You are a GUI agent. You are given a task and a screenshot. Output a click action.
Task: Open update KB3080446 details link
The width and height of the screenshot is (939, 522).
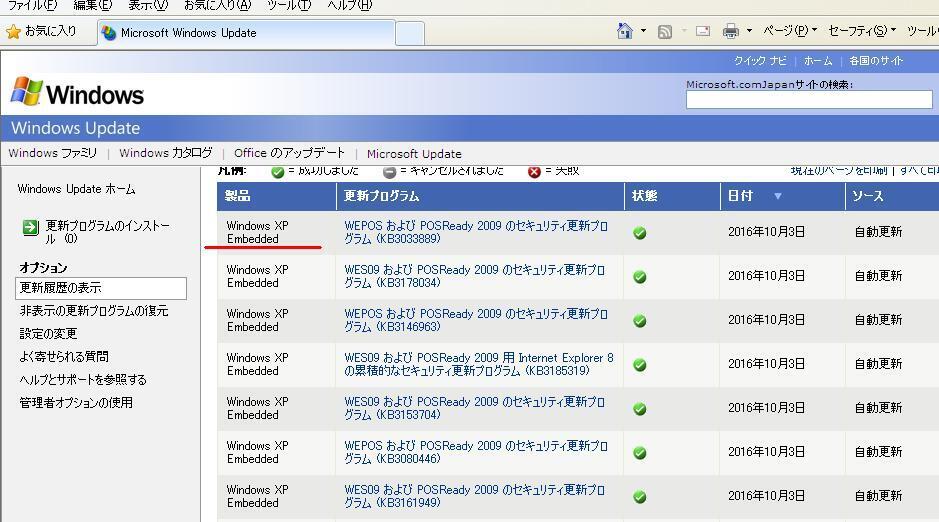point(475,452)
